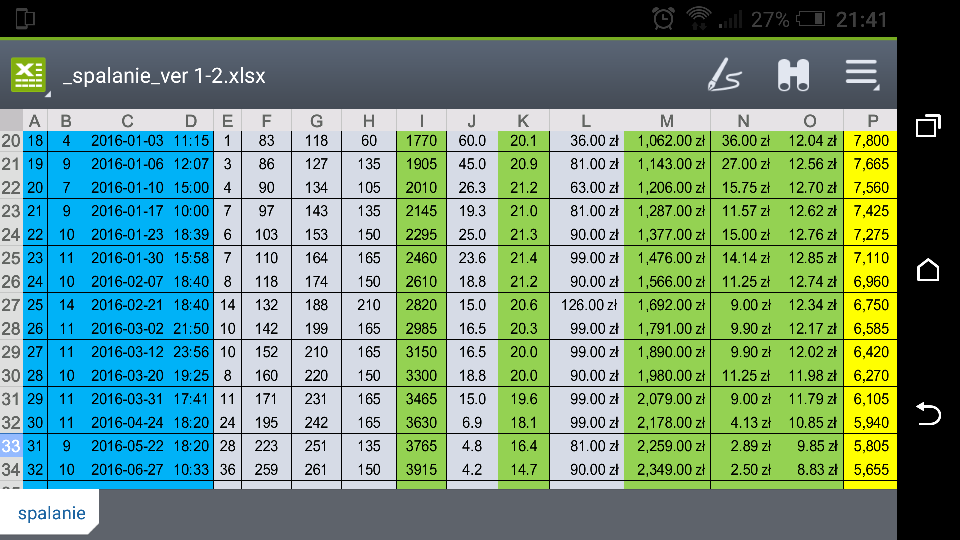Select column P header
Viewport: 960px width, 540px height.
(870, 120)
